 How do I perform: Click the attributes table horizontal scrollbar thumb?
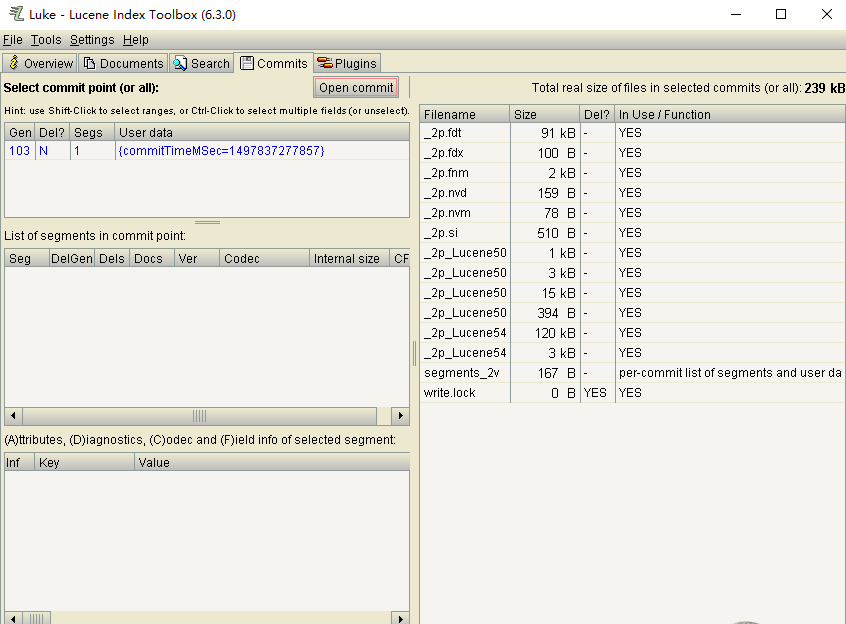point(37,618)
